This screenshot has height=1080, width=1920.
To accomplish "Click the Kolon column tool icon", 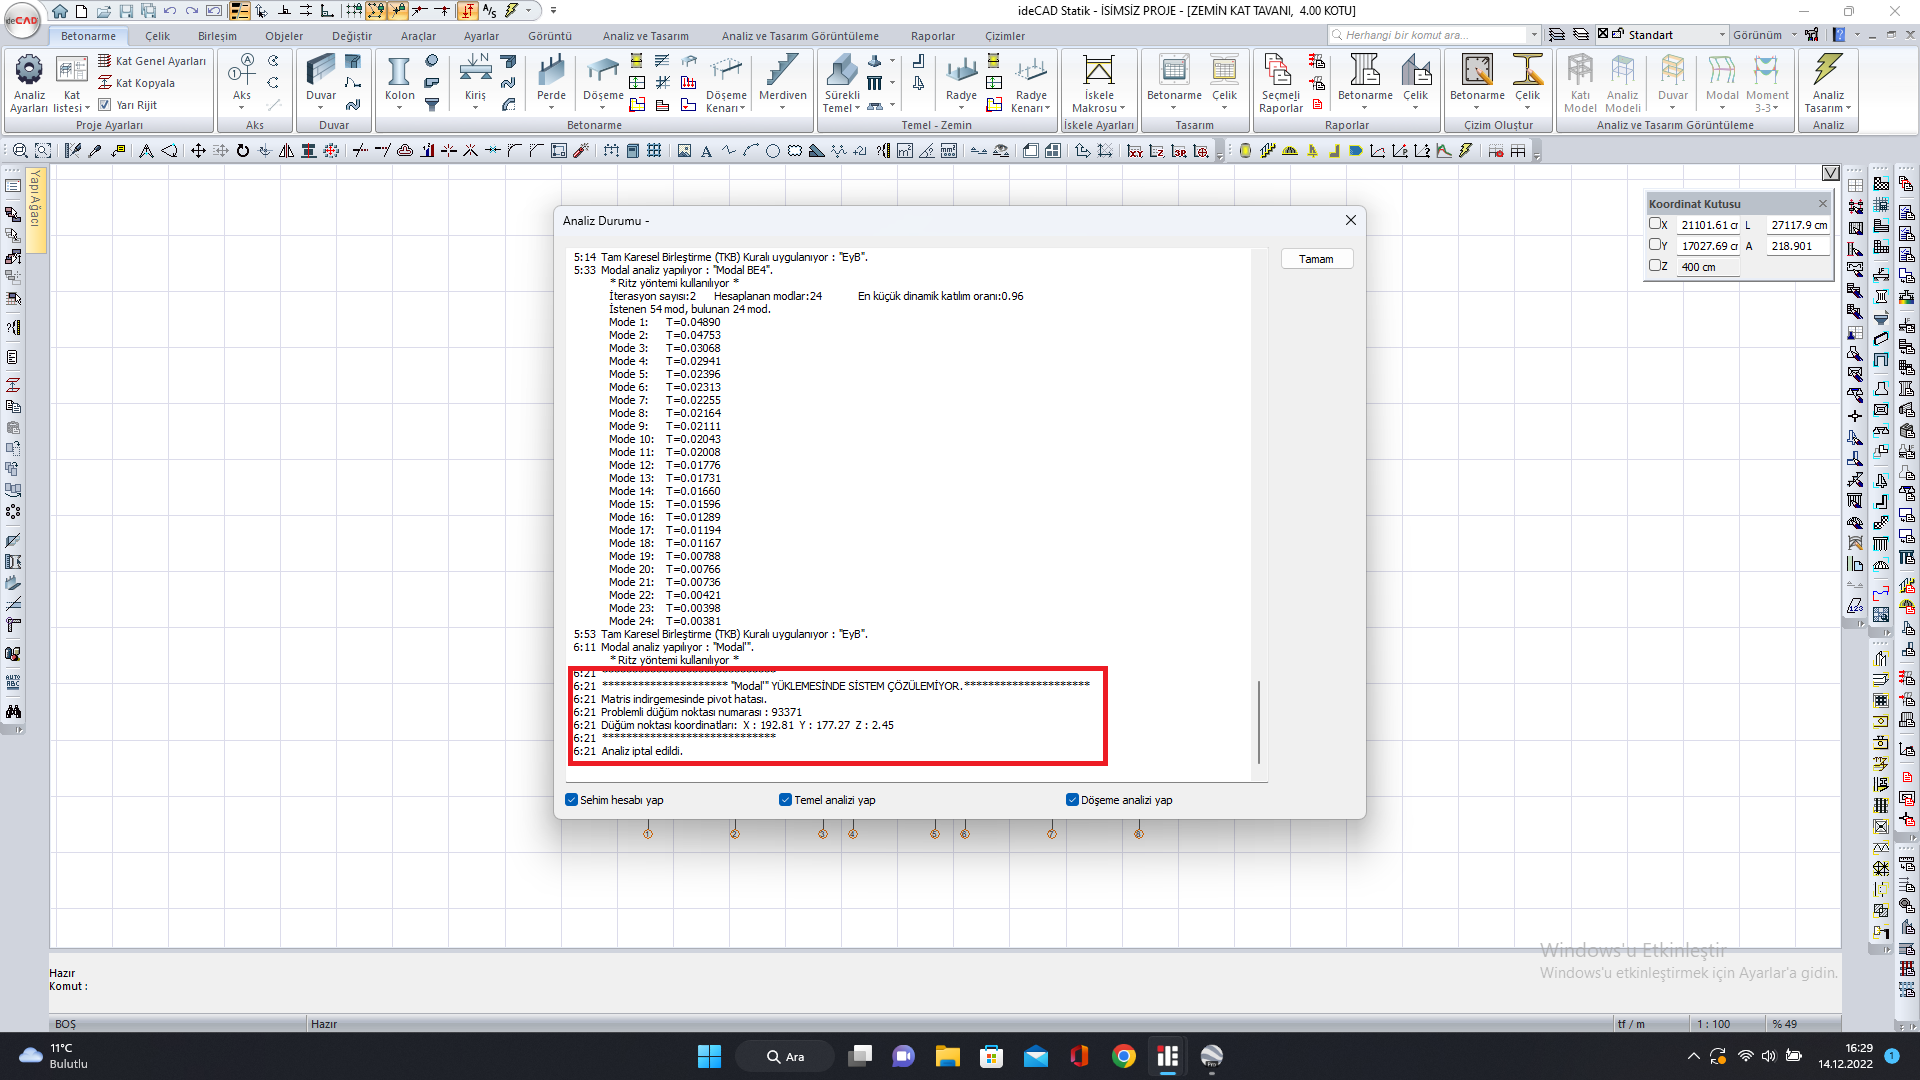I will click(x=399, y=72).
